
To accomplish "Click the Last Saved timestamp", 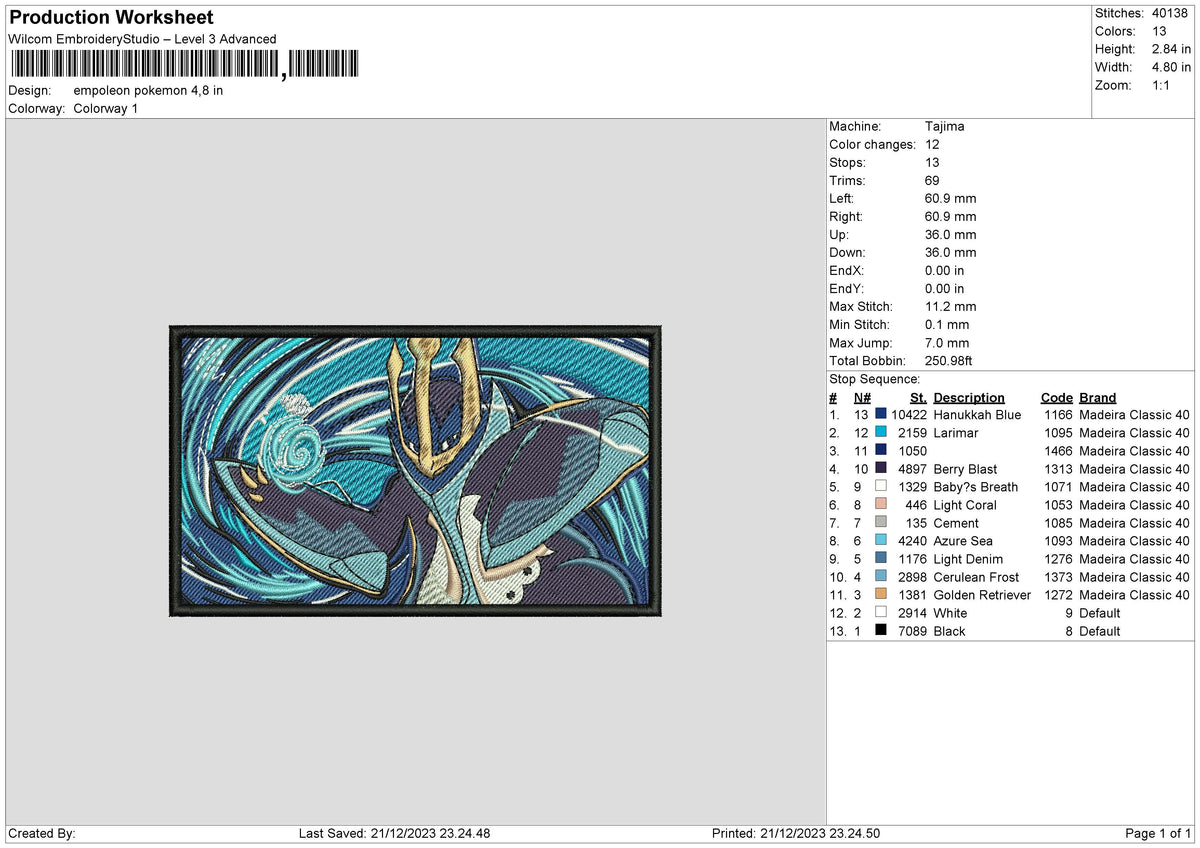I will point(394,834).
